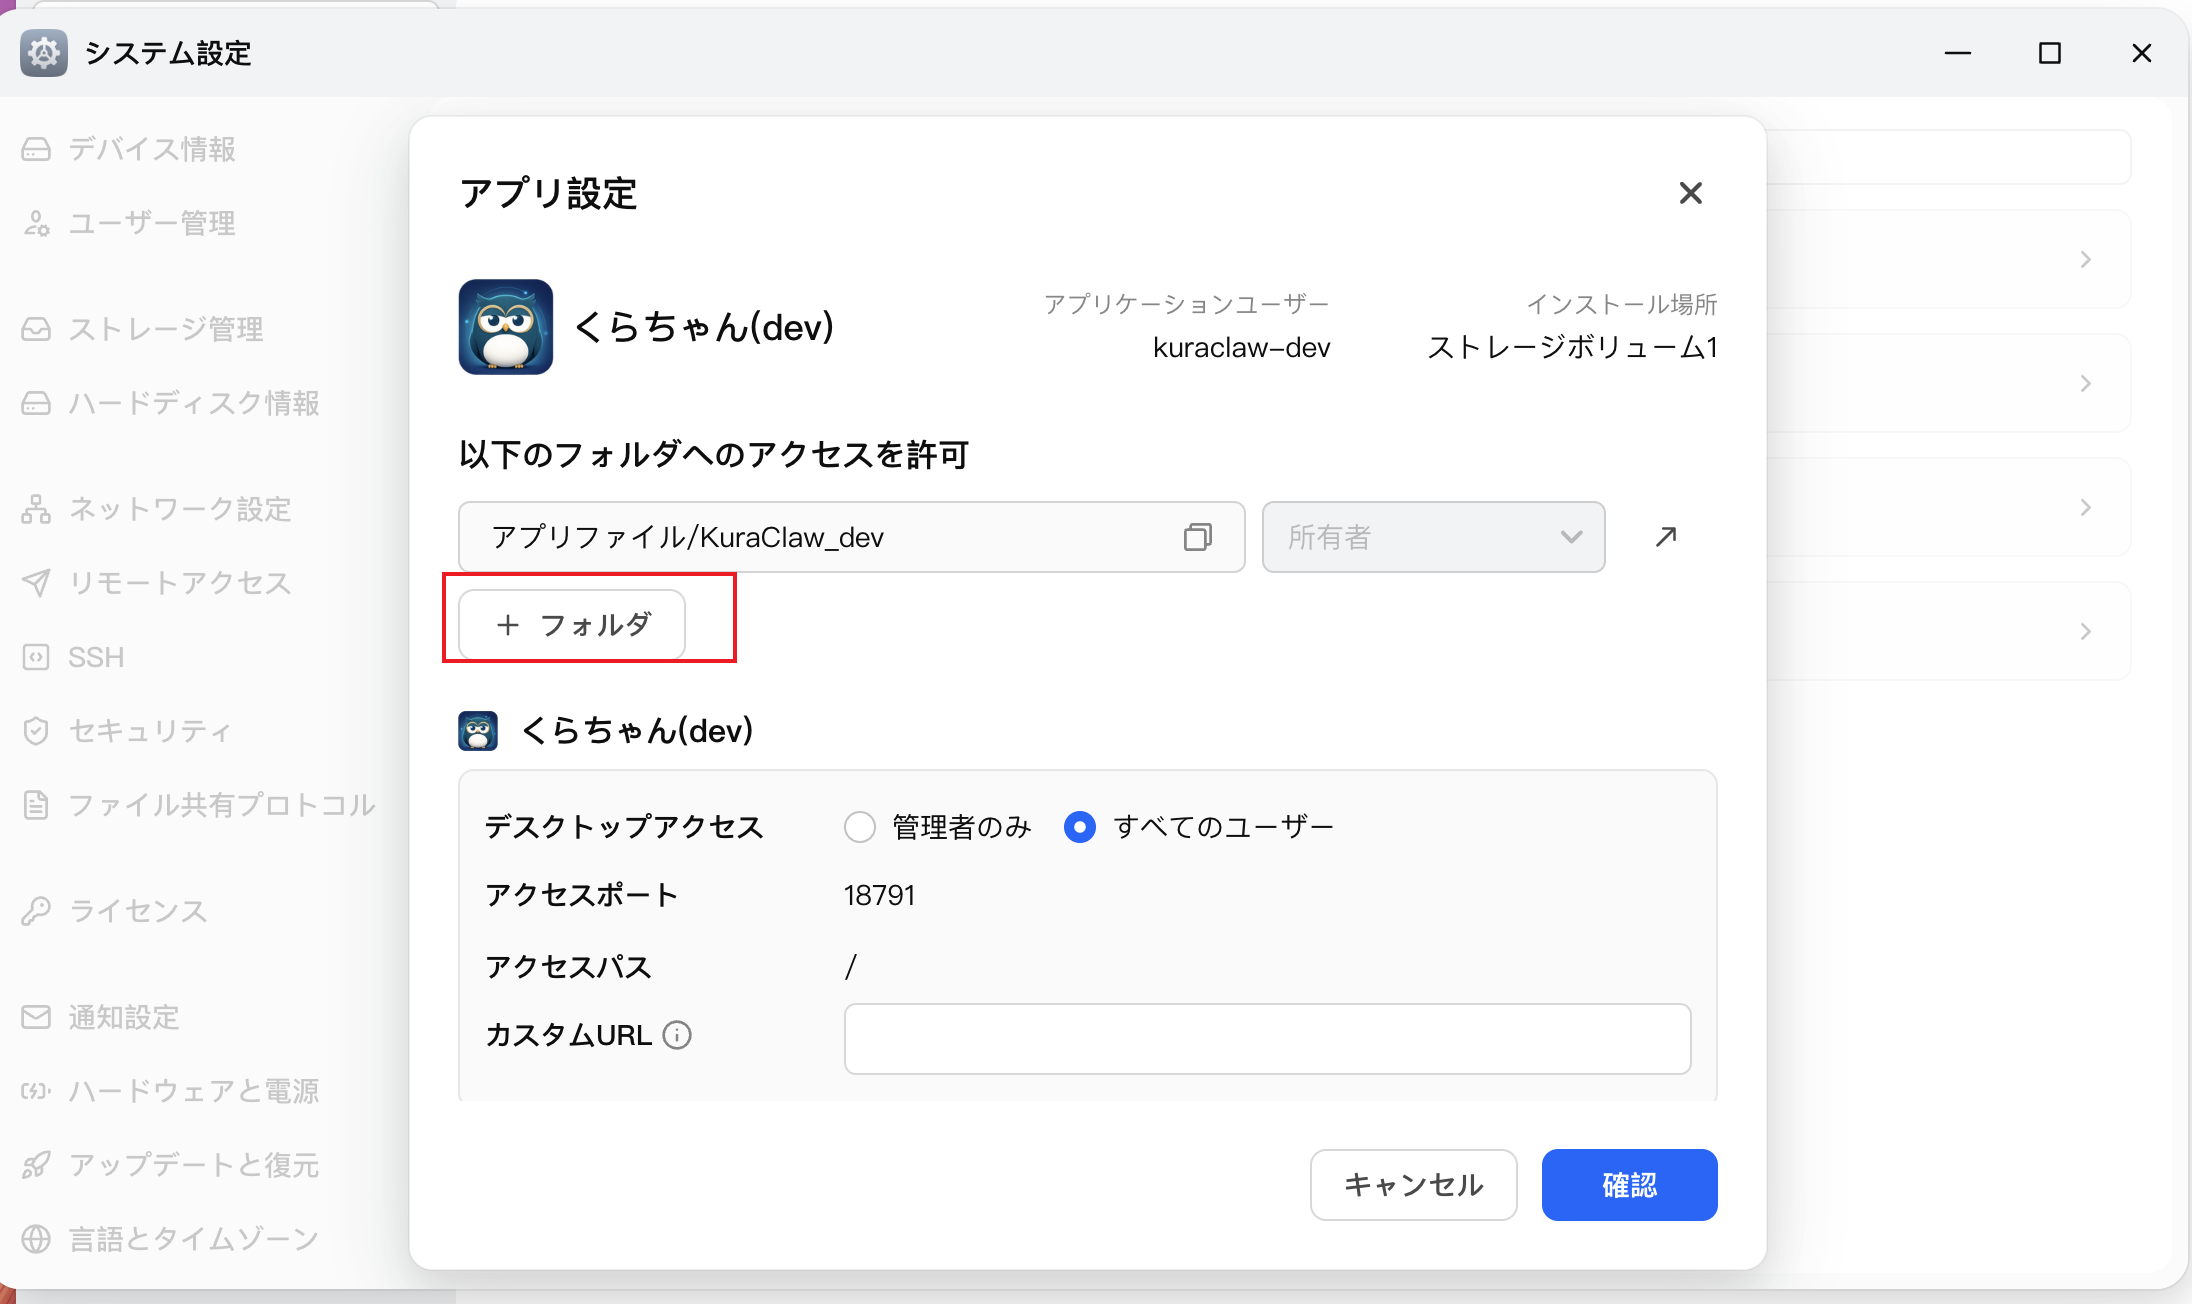Viewport: 2192px width, 1304px height.
Task: Click the ライセンス key icon
Action: 36,911
